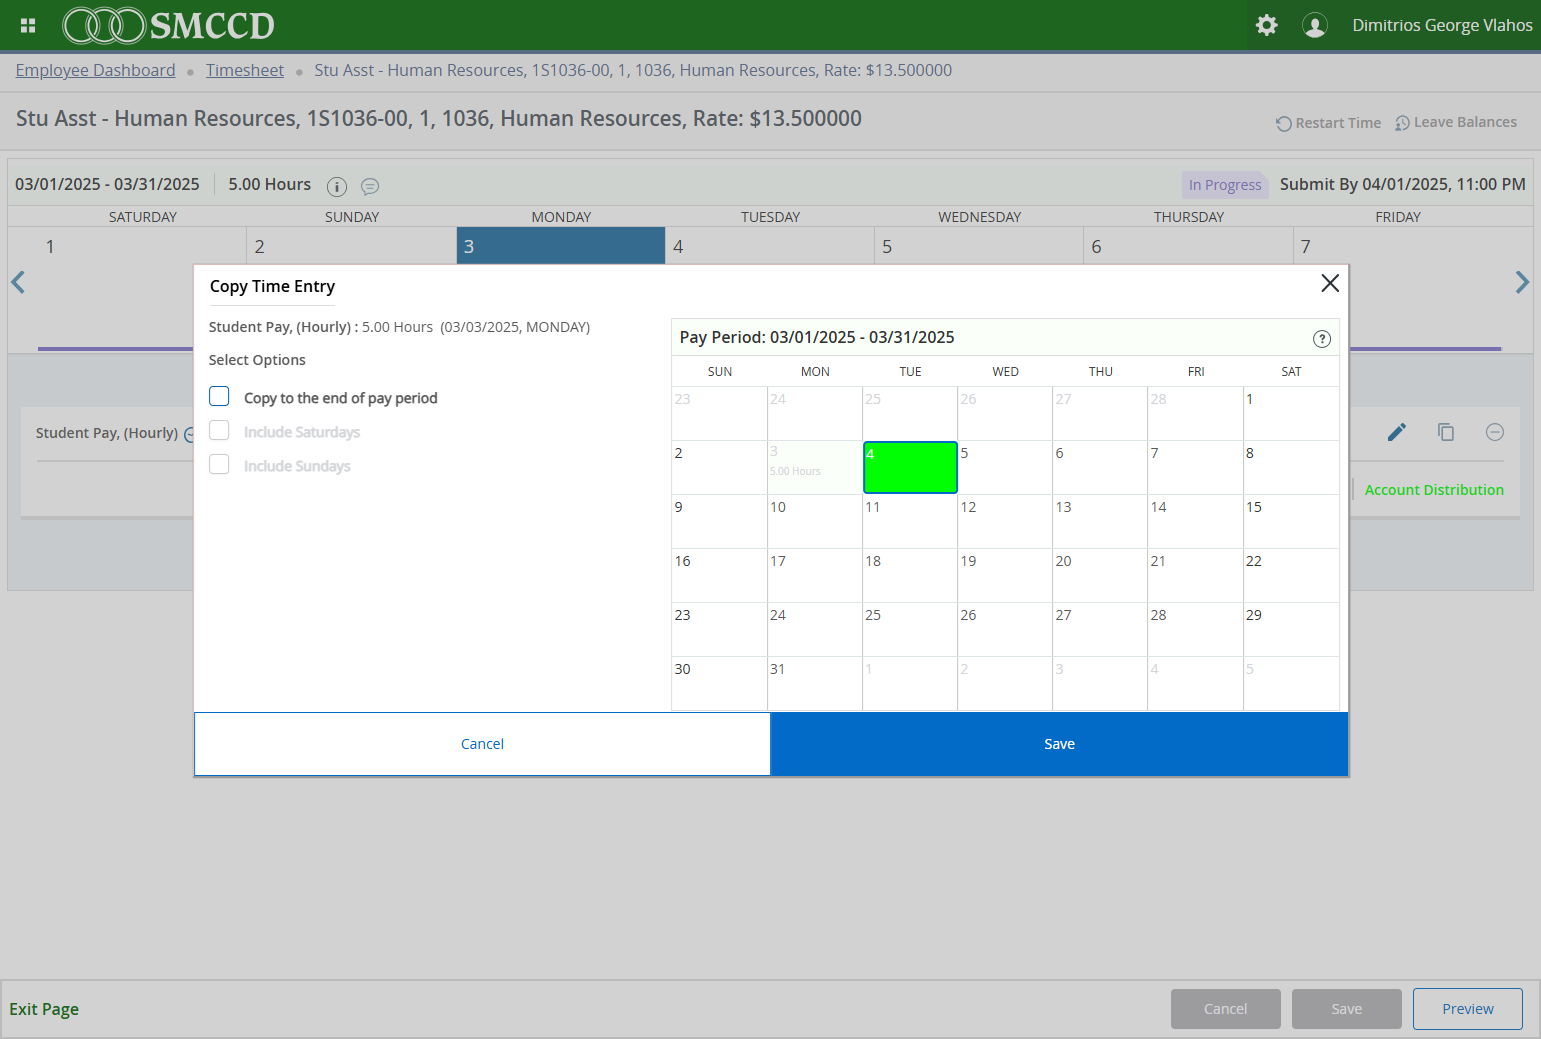Toggle the Include Sundays checkbox
Image resolution: width=1541 pixels, height=1039 pixels.
click(x=219, y=465)
